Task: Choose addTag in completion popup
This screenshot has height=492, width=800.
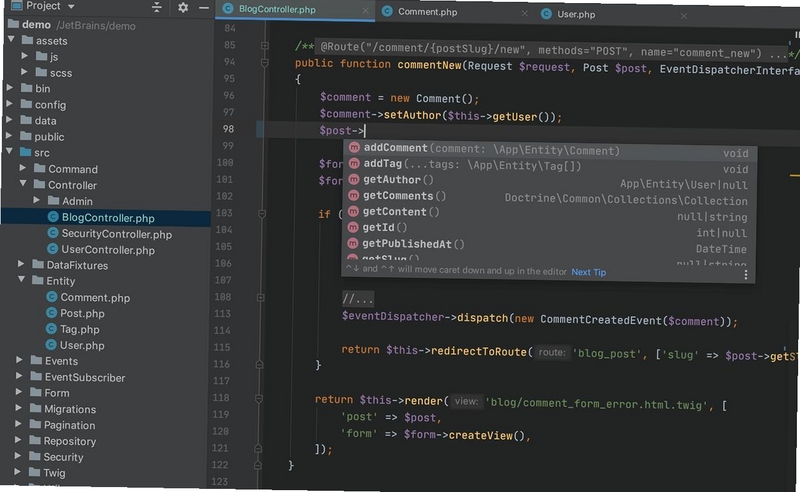Action: pos(549,166)
